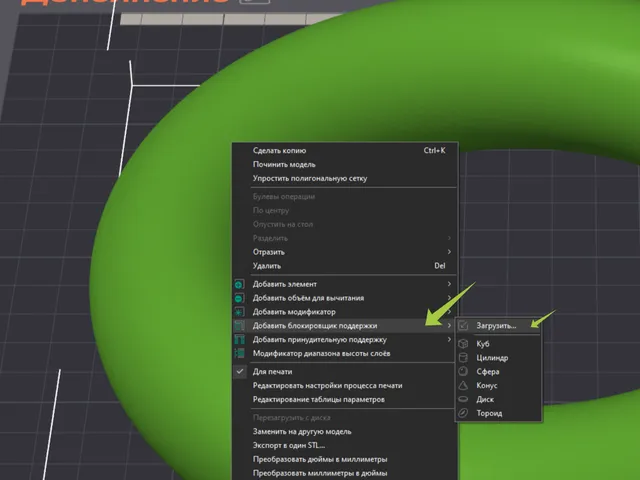The width and height of the screenshot is (640, 480).
Task: Click the layer height range modifier icon
Action: point(239,353)
